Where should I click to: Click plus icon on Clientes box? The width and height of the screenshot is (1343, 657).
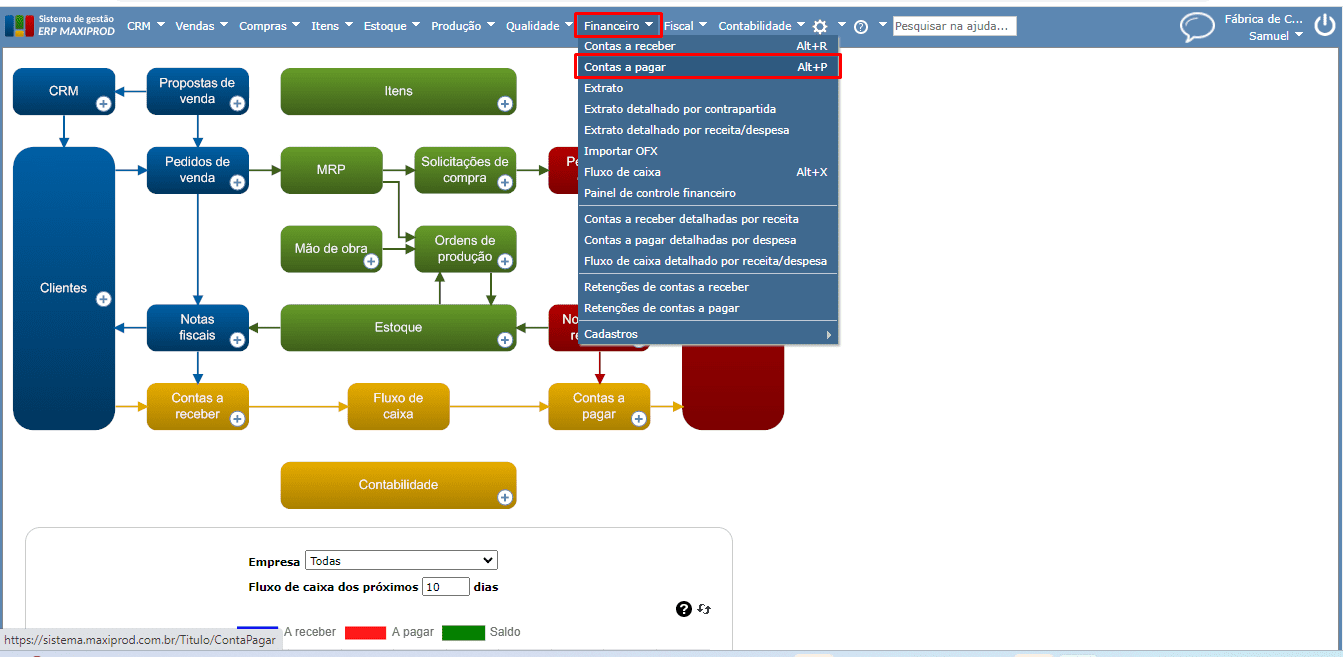103,299
